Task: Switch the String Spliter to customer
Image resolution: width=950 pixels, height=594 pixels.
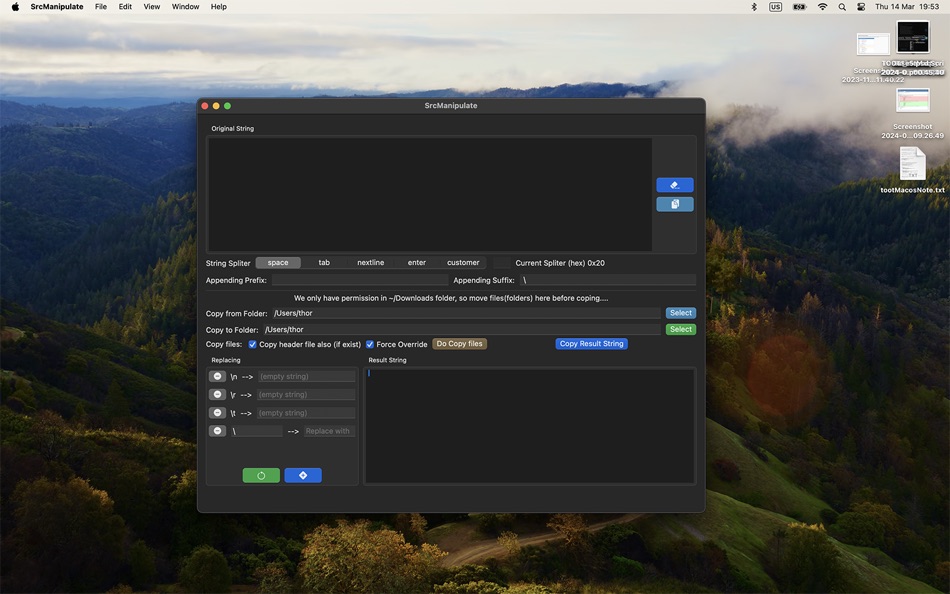Action: [463, 262]
